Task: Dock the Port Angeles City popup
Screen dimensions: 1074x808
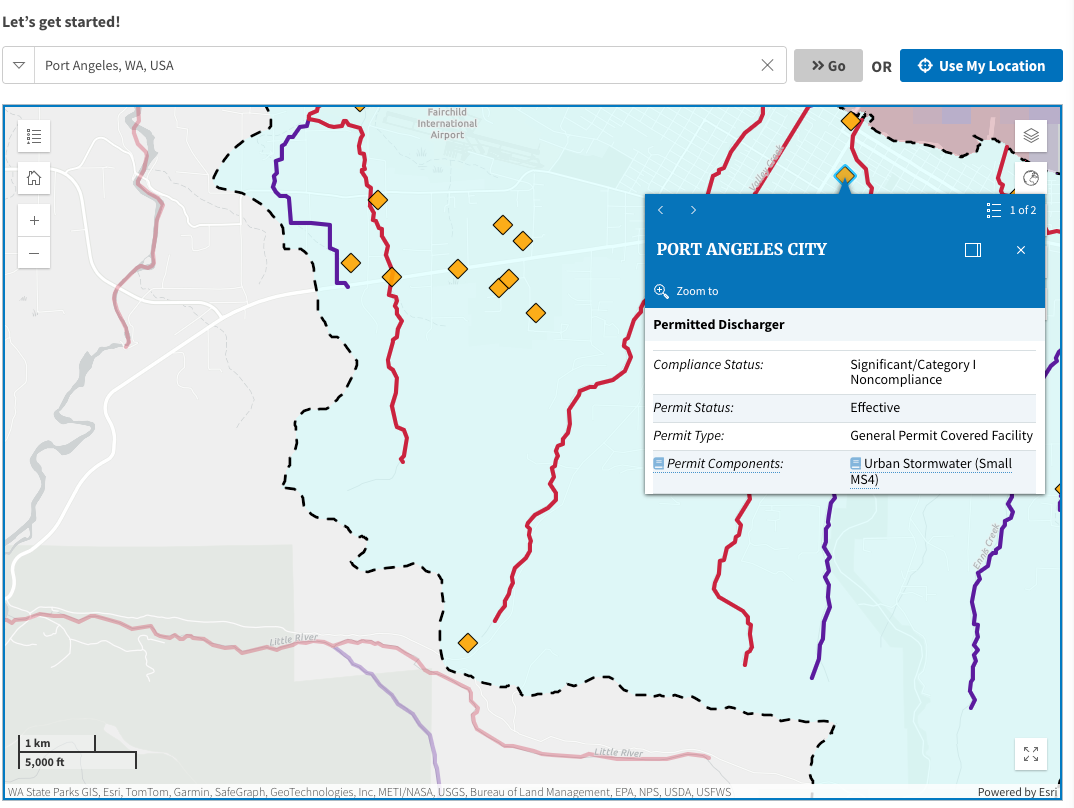Action: pyautogui.click(x=972, y=250)
